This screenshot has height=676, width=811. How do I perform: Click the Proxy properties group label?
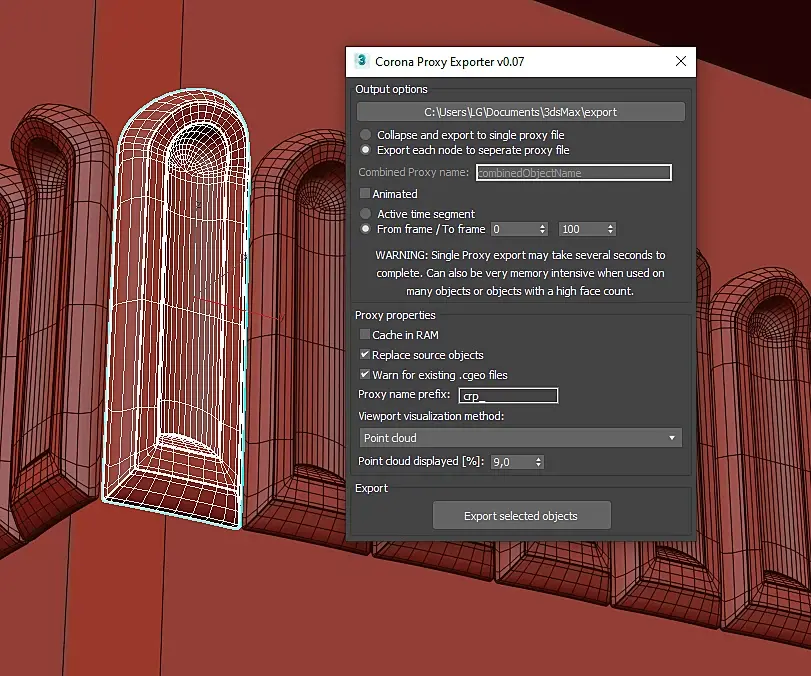pos(395,315)
